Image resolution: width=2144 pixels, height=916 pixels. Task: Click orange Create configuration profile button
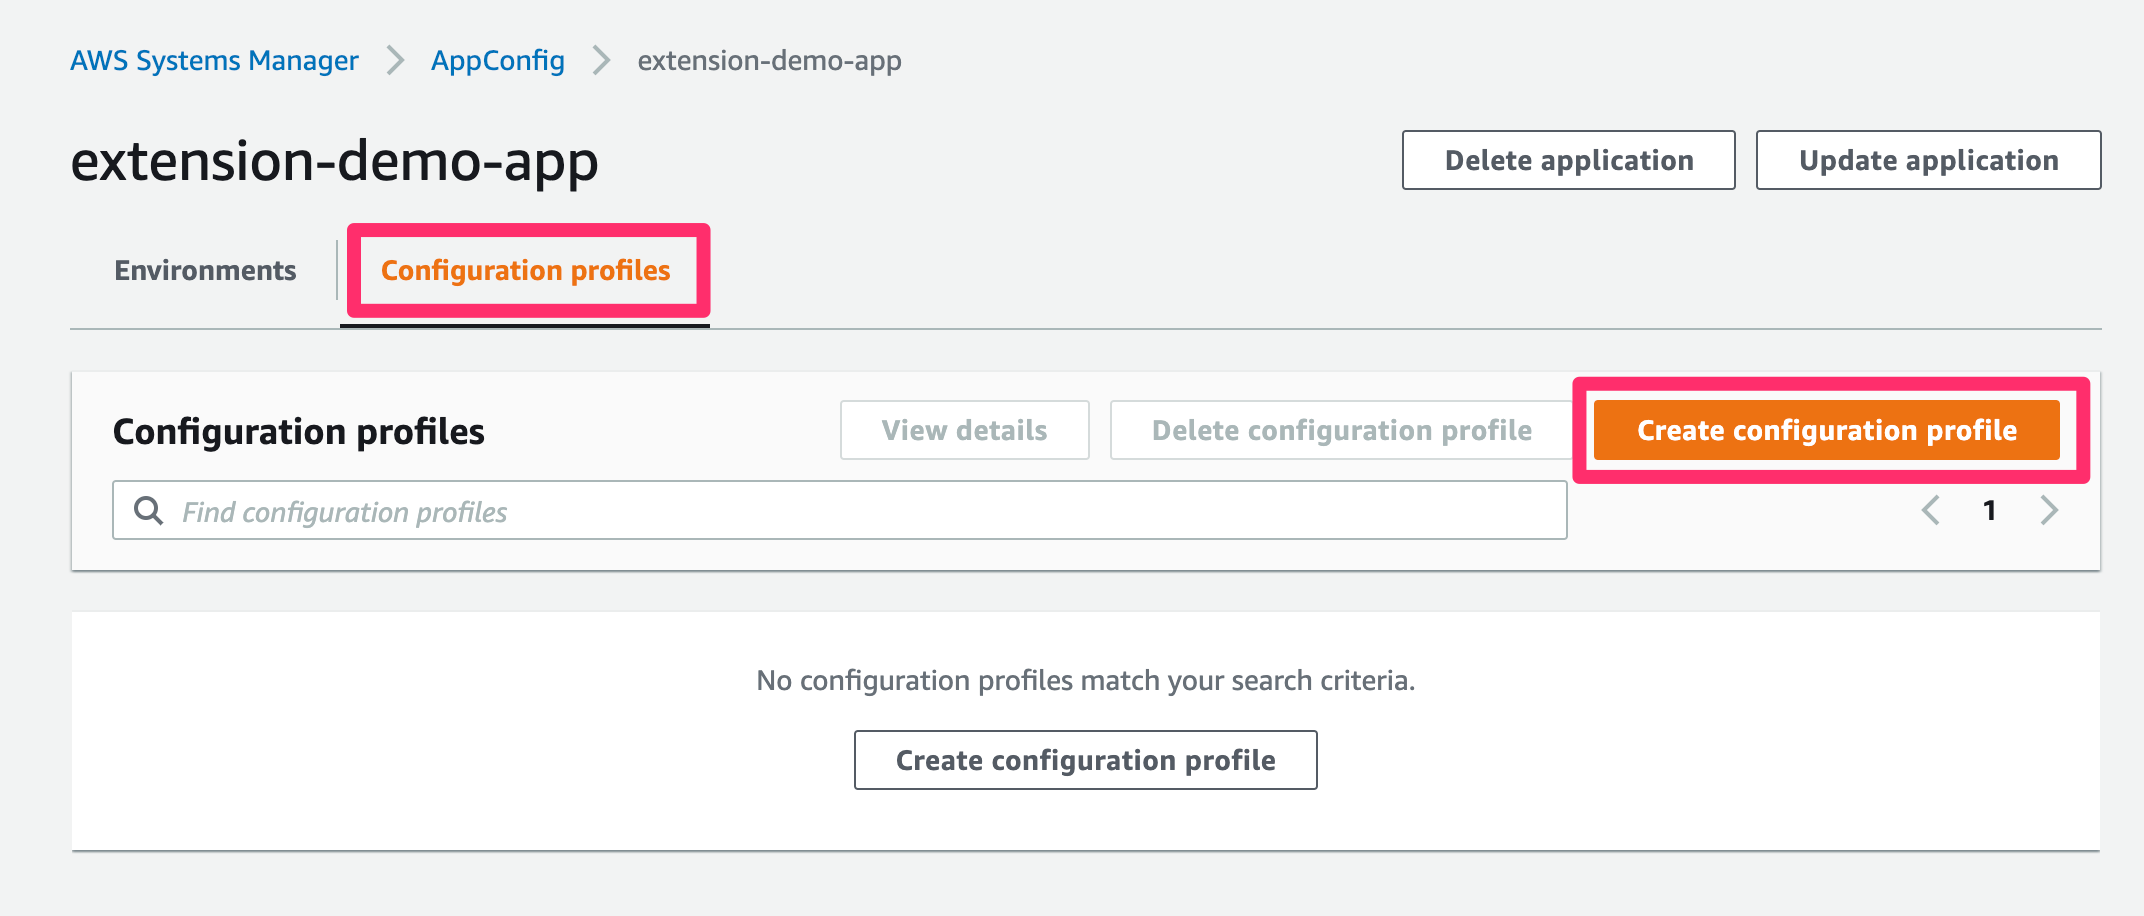click(x=1827, y=430)
